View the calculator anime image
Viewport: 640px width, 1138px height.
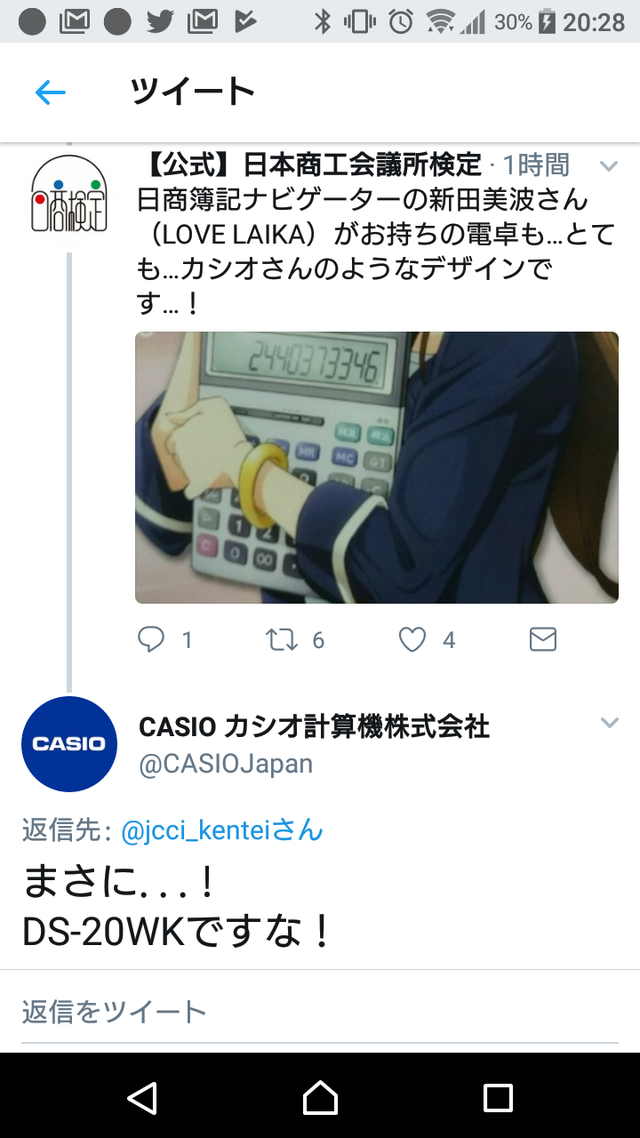point(377,467)
